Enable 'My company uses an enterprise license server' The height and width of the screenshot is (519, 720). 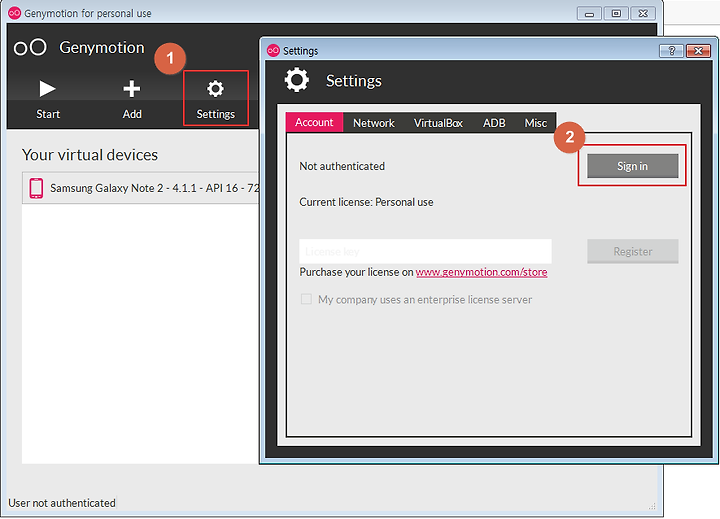306,299
